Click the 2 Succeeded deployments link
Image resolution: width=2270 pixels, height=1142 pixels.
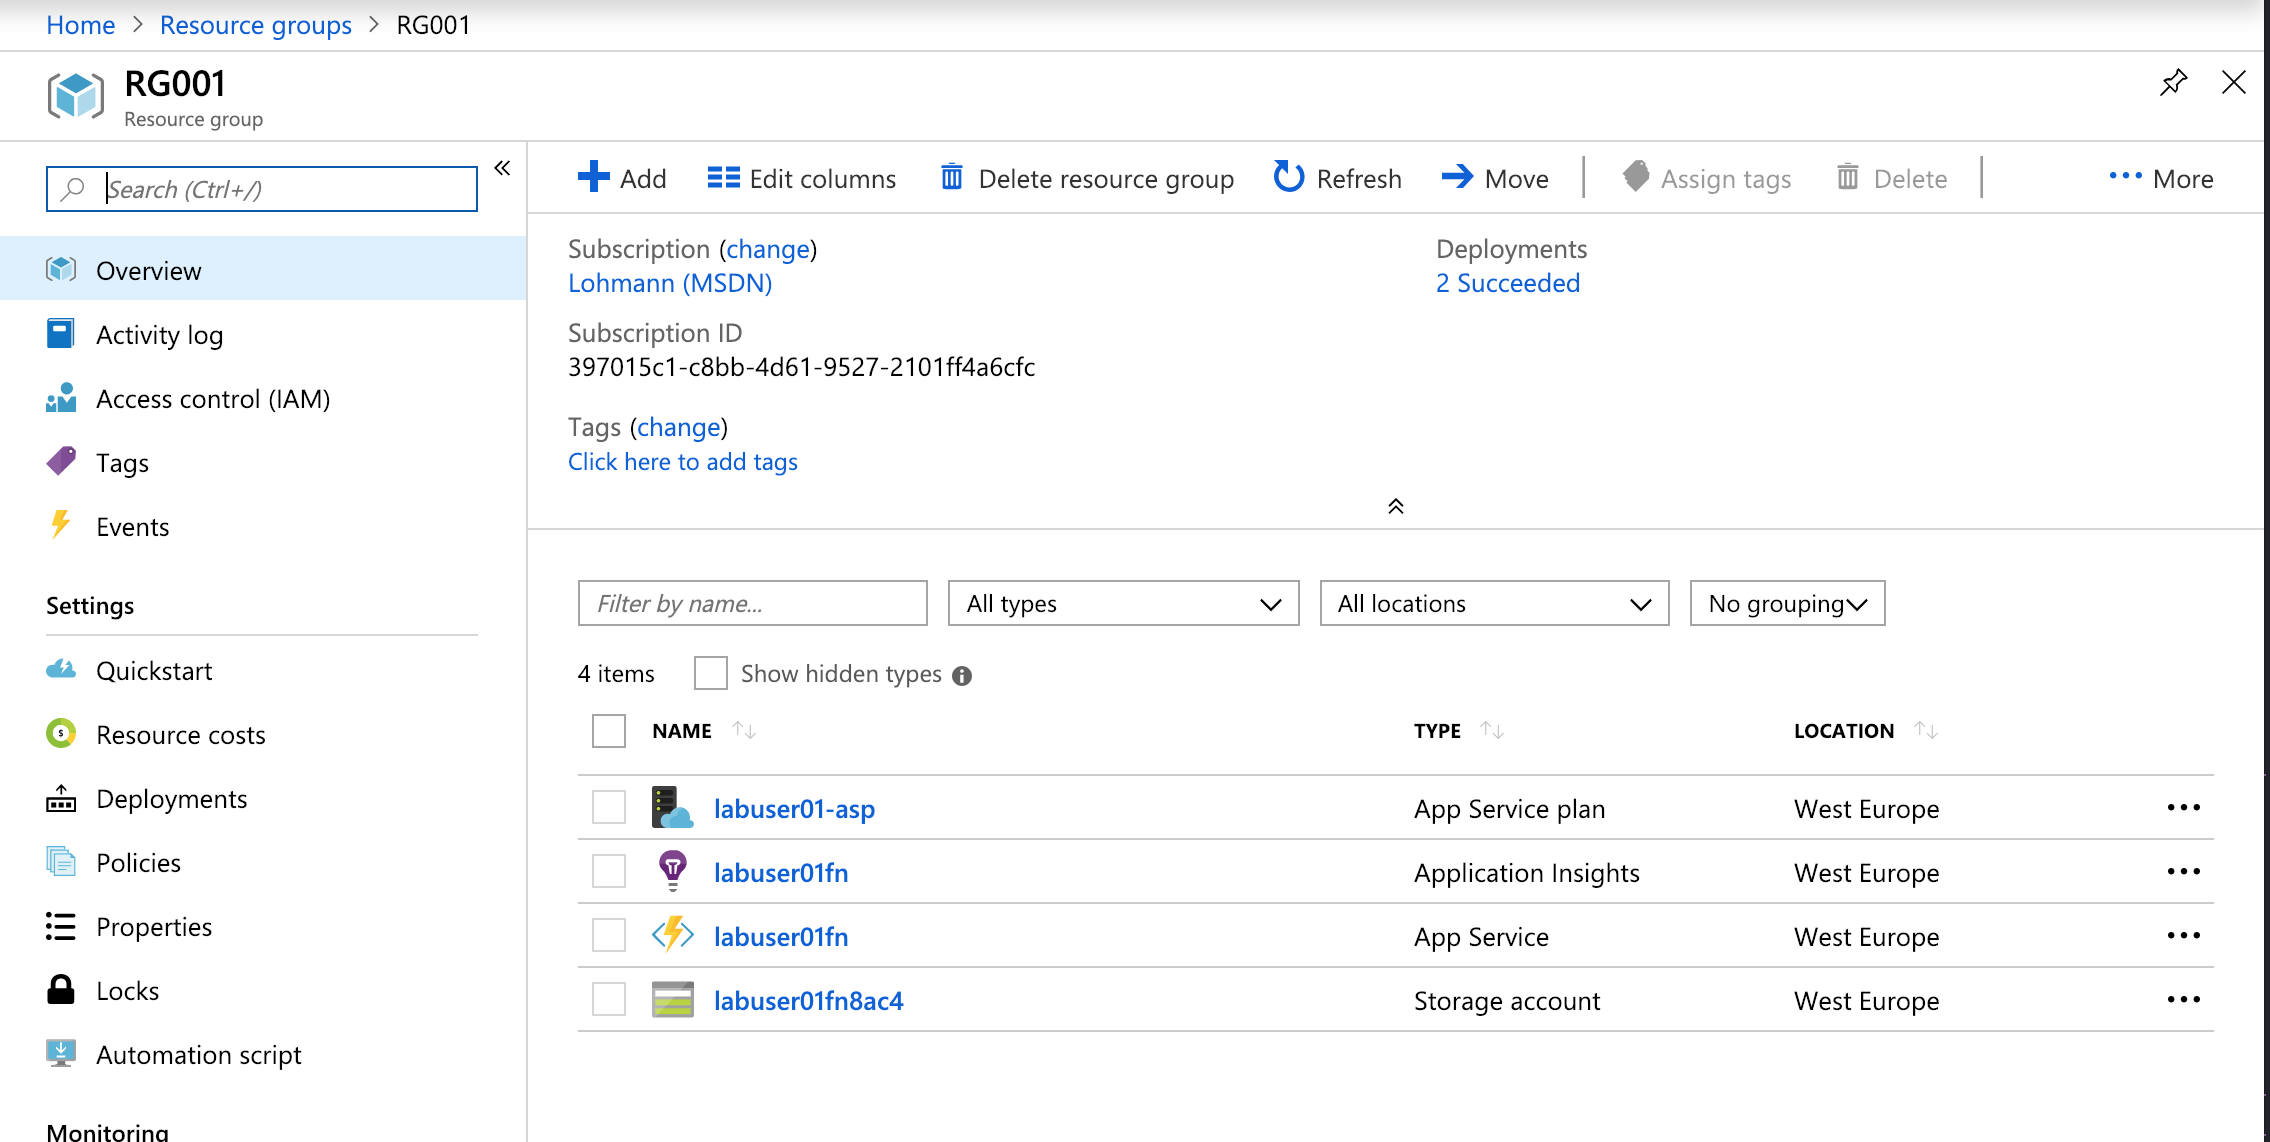tap(1506, 283)
